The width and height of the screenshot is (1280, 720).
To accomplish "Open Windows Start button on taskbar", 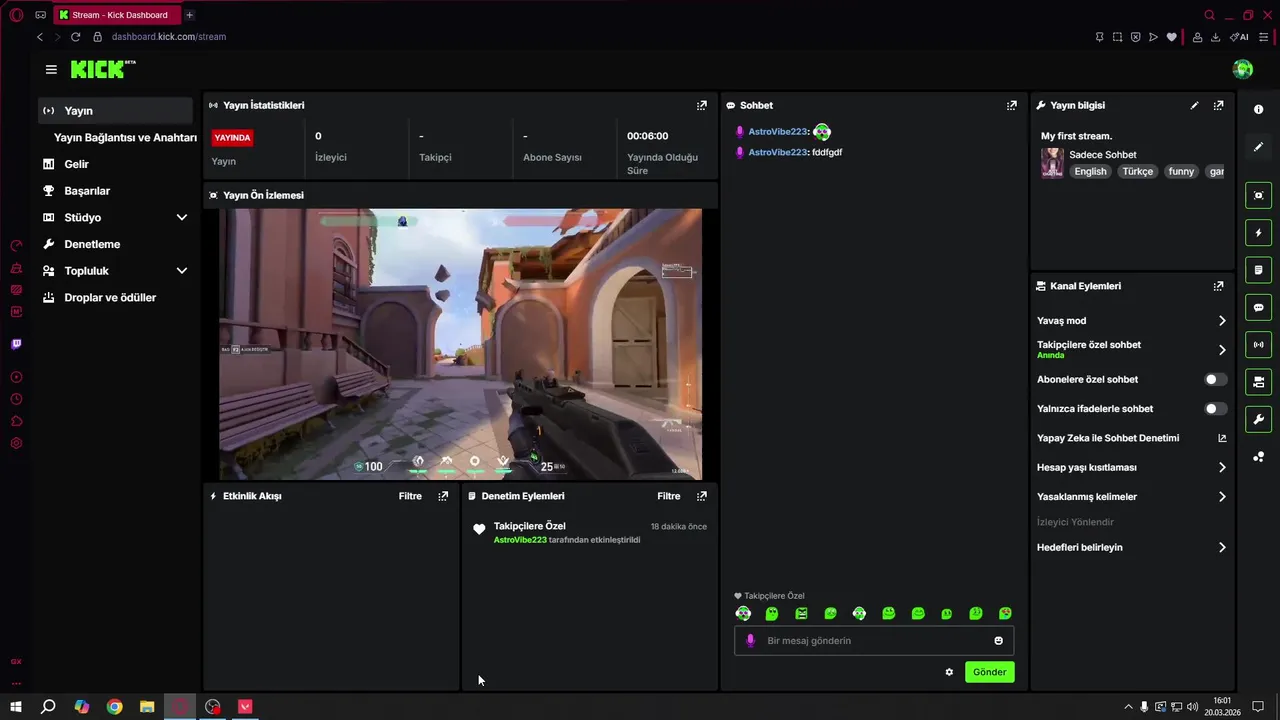I will click(16, 707).
